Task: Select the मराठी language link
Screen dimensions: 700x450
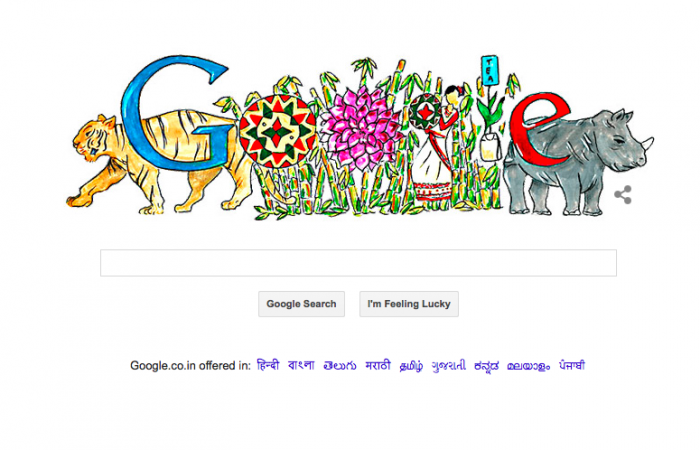Action: point(378,366)
